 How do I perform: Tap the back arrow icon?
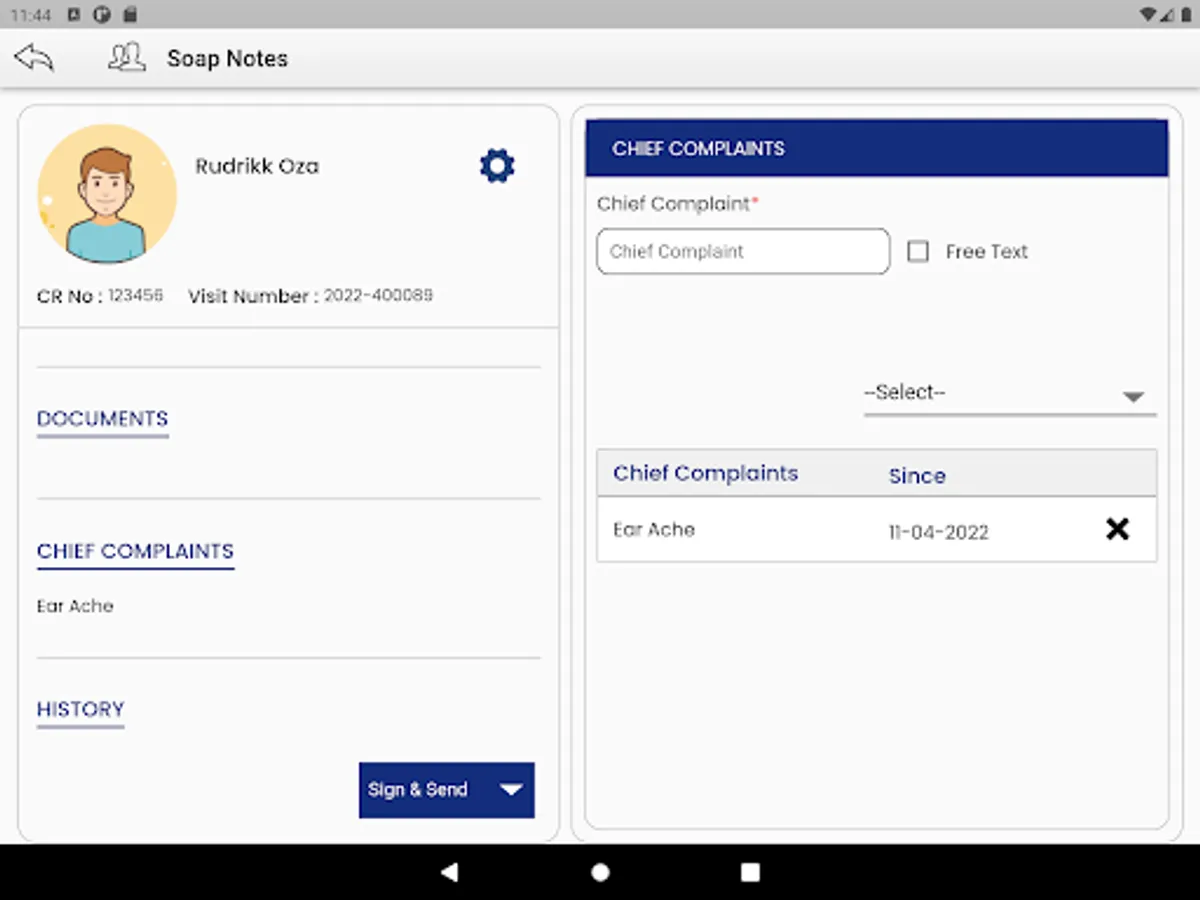(x=34, y=58)
